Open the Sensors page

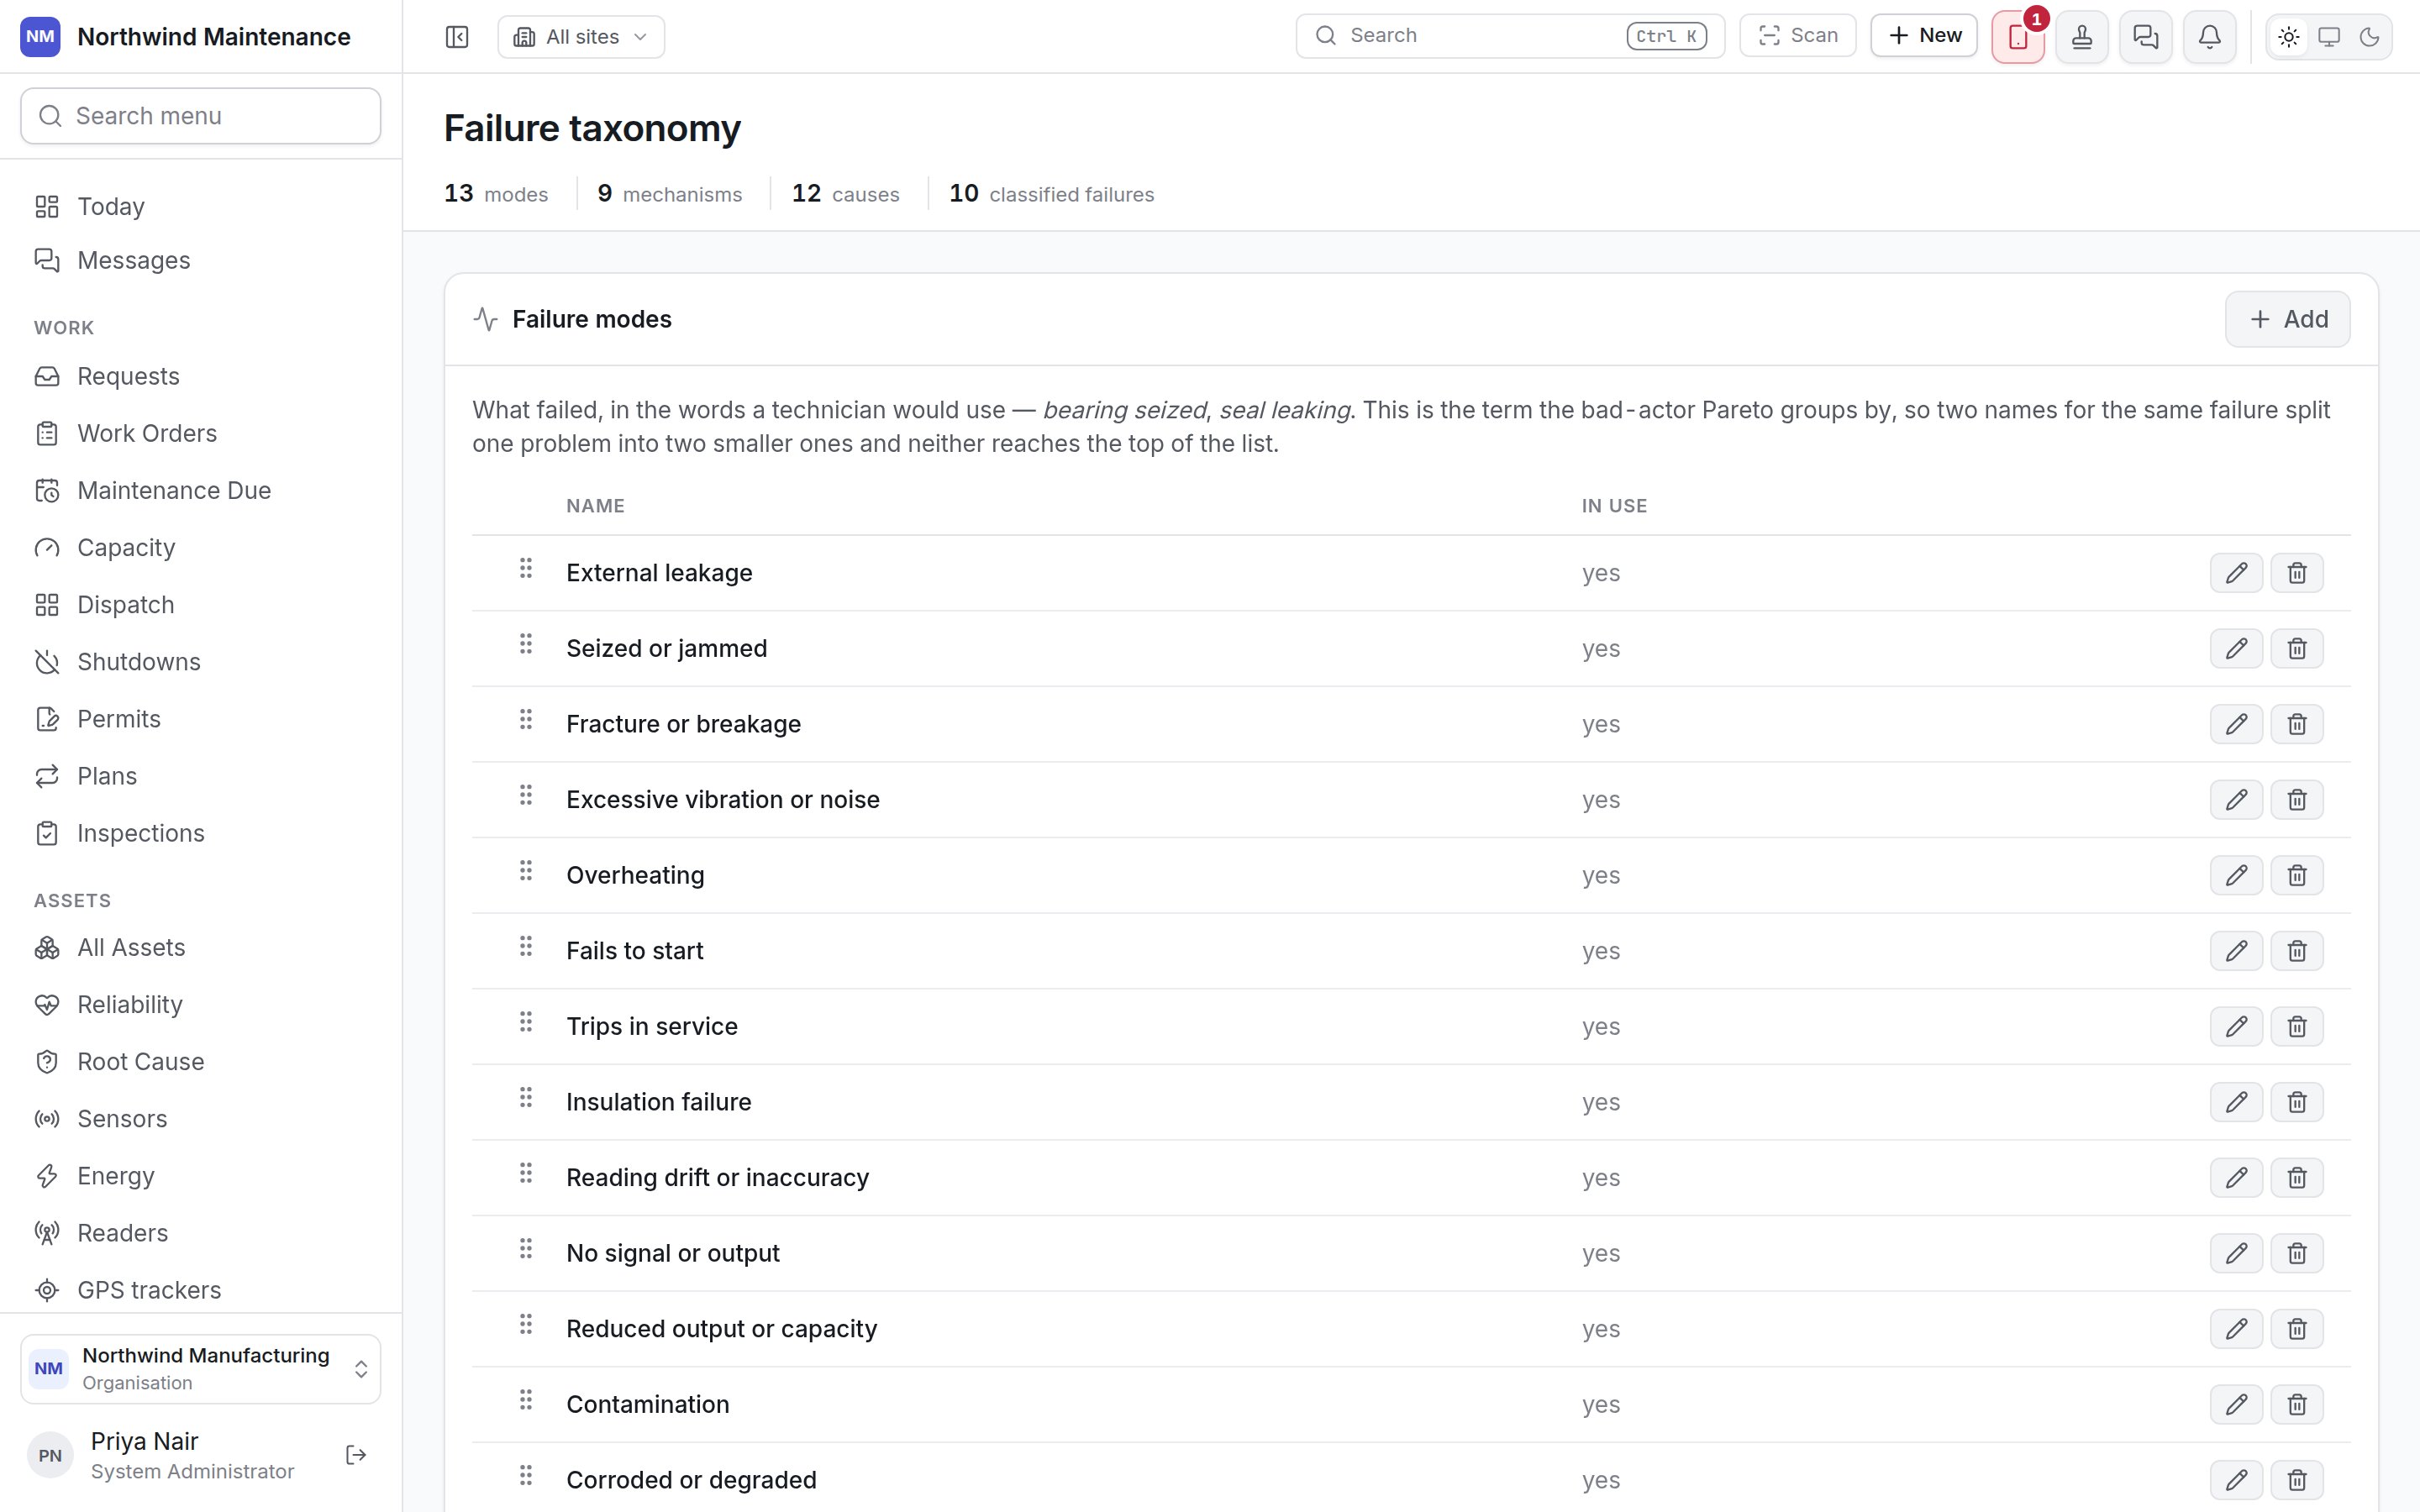coord(201,1118)
